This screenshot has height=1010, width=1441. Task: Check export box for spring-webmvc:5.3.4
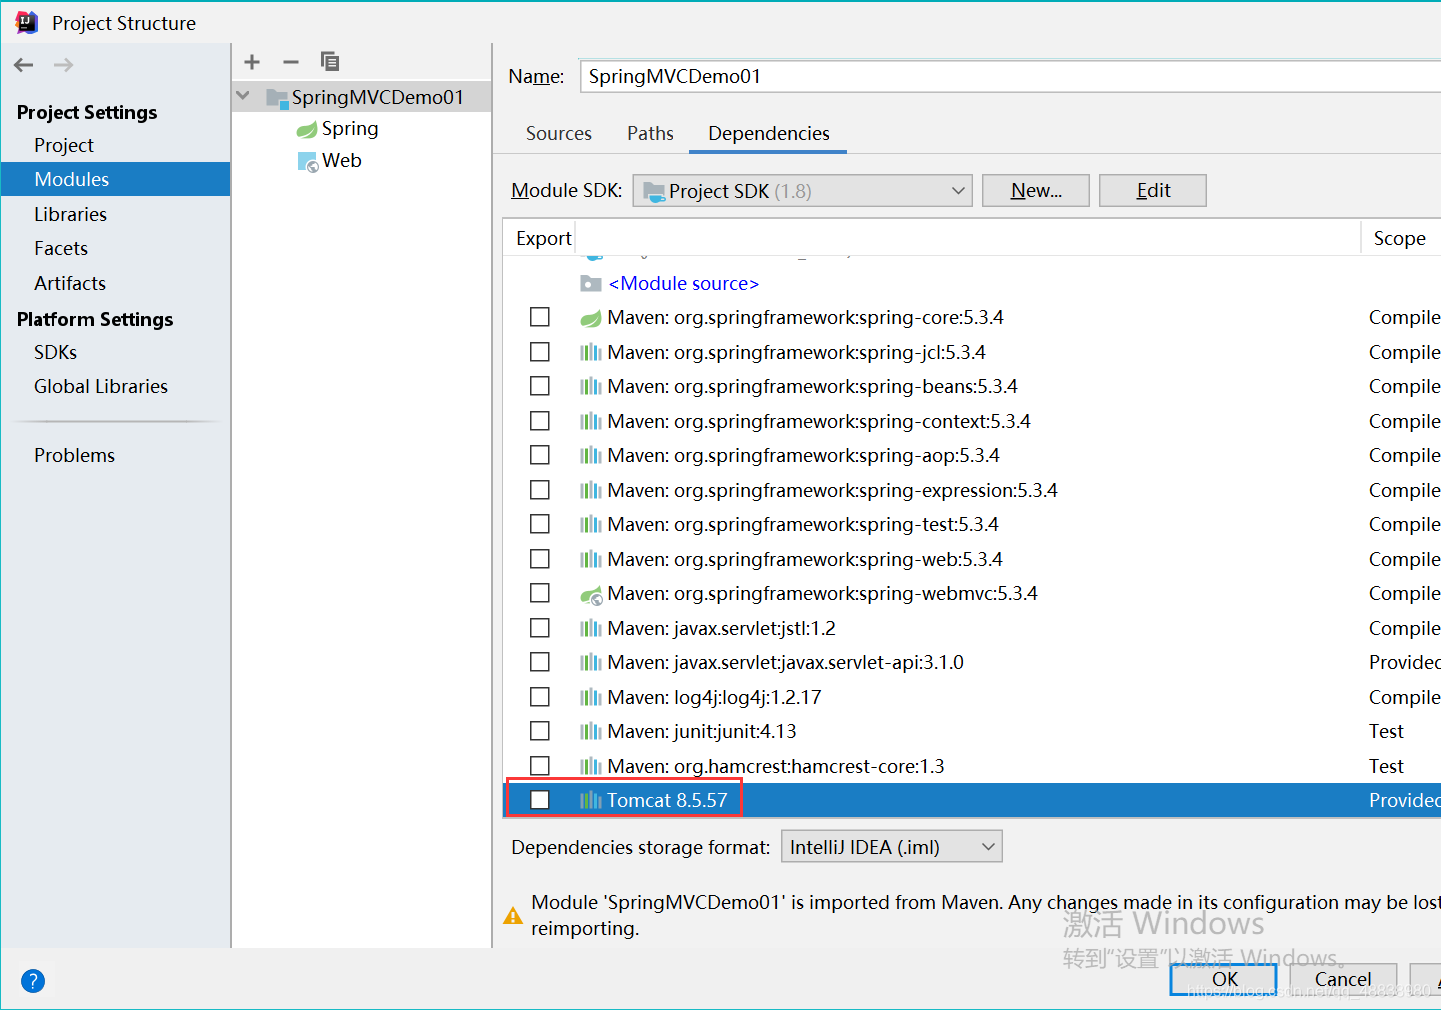[x=540, y=593]
